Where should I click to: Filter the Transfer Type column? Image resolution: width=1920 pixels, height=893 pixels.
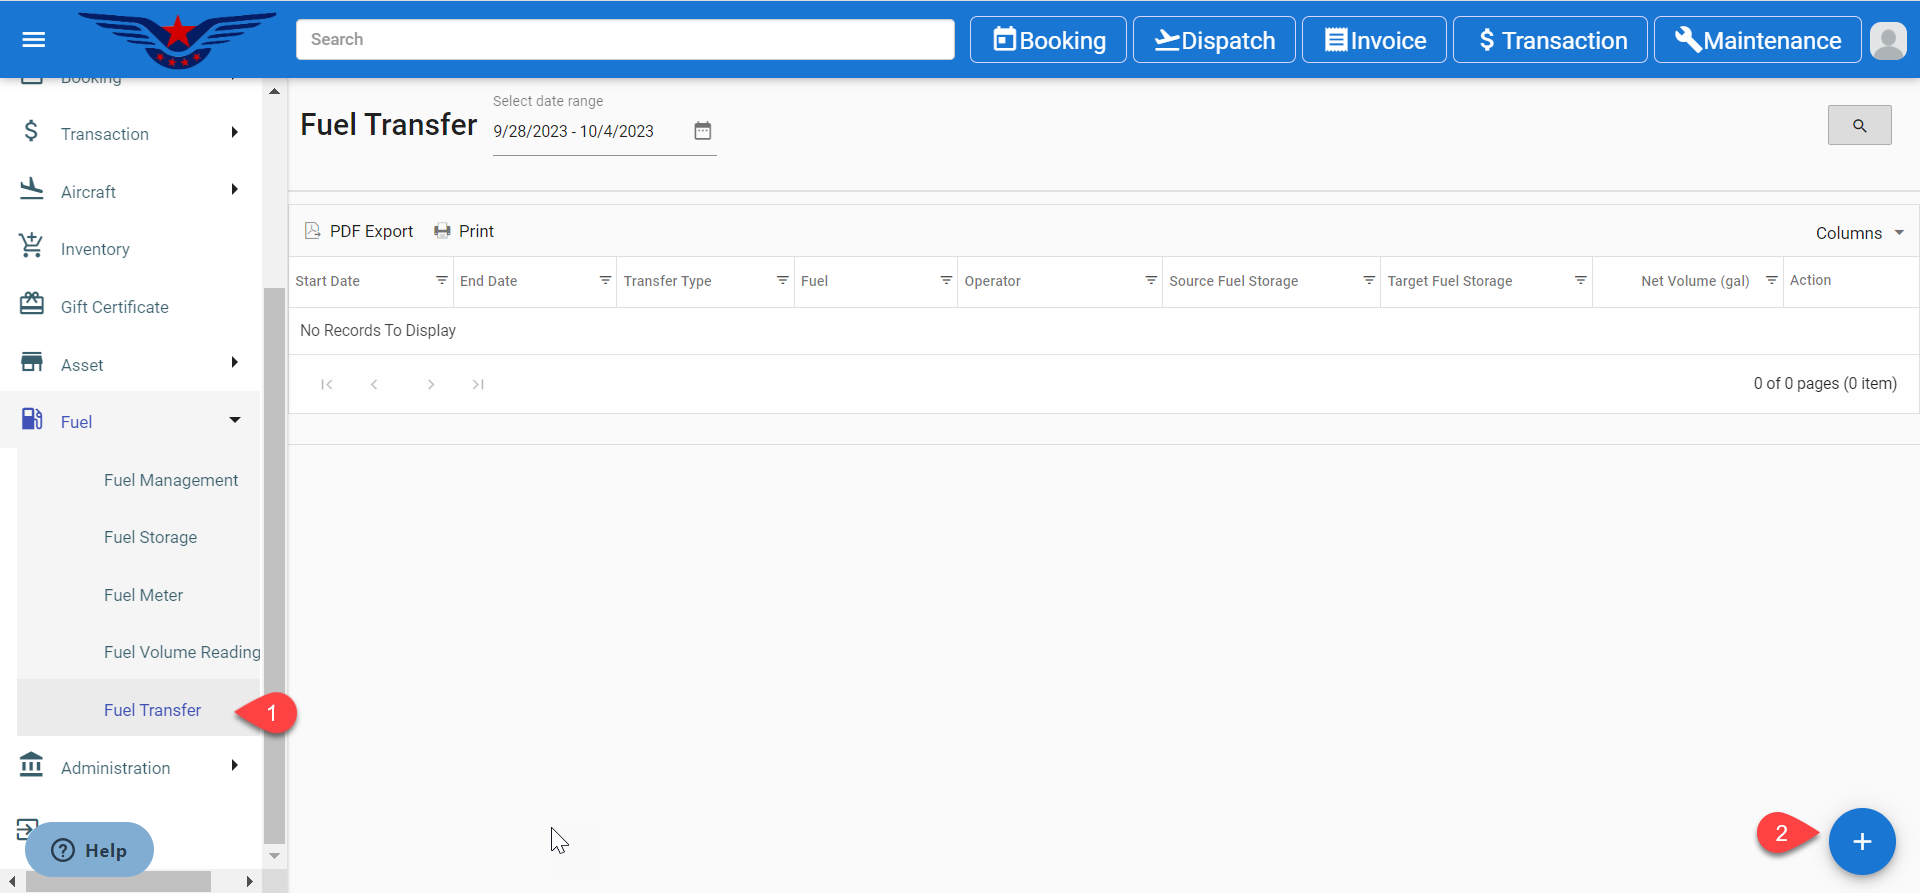[782, 281]
